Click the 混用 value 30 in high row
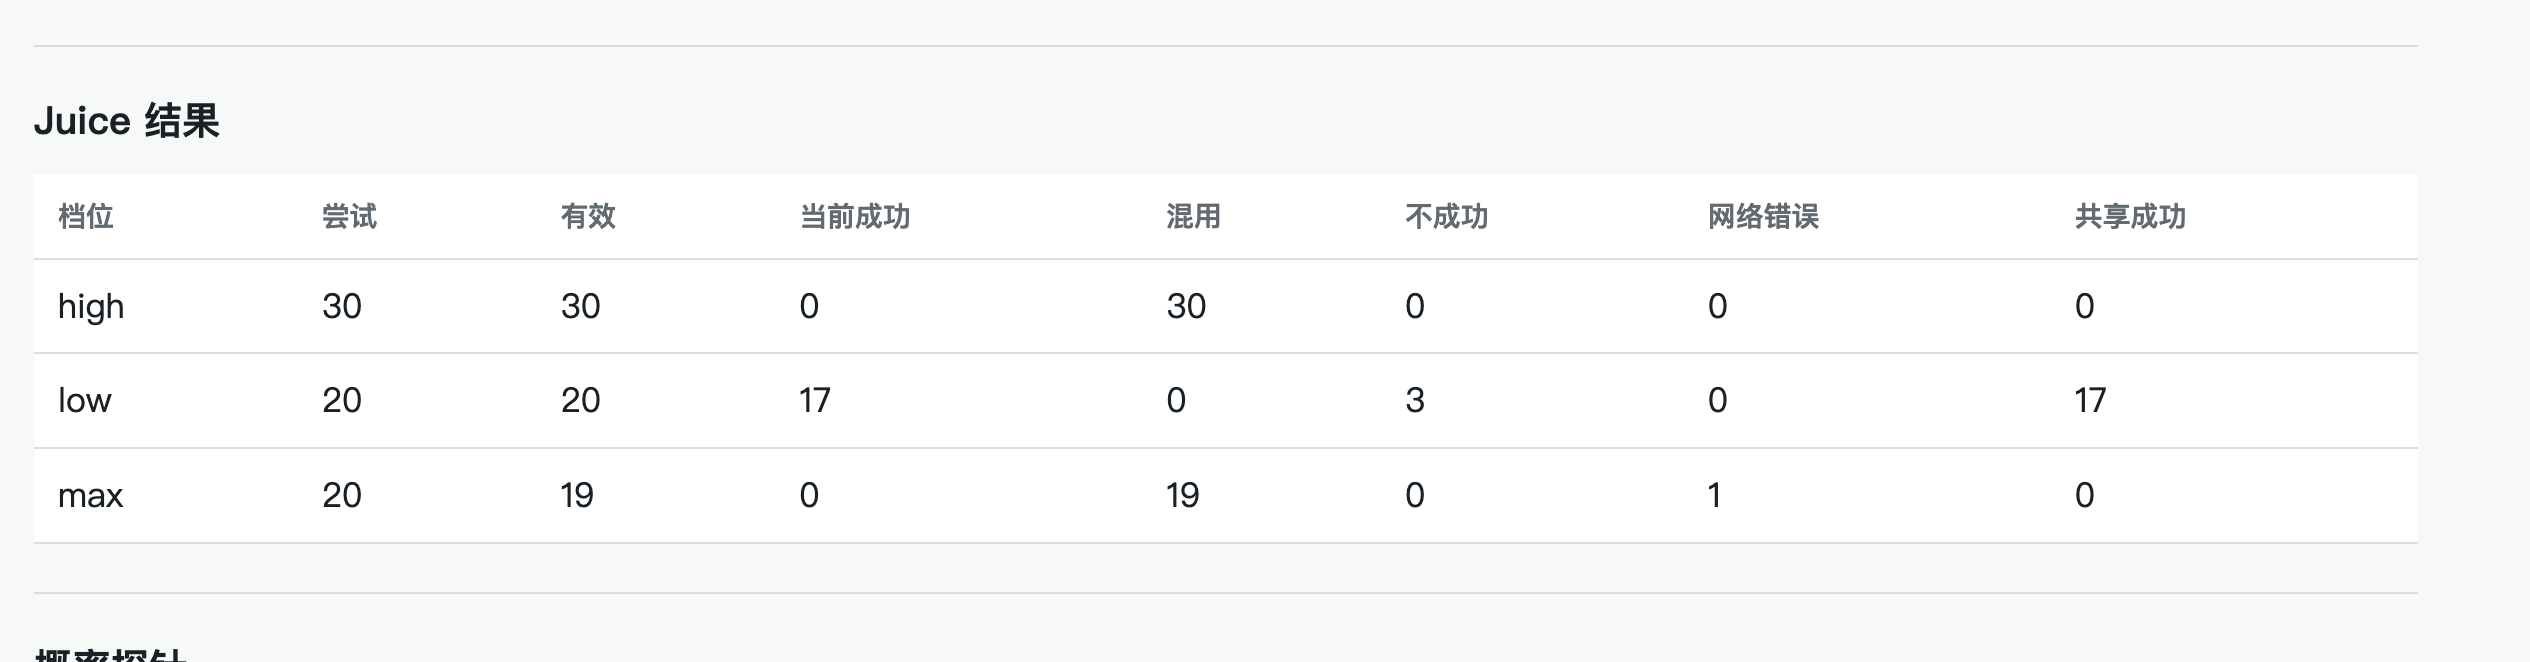Viewport: 2530px width, 662px height. [x=1186, y=306]
